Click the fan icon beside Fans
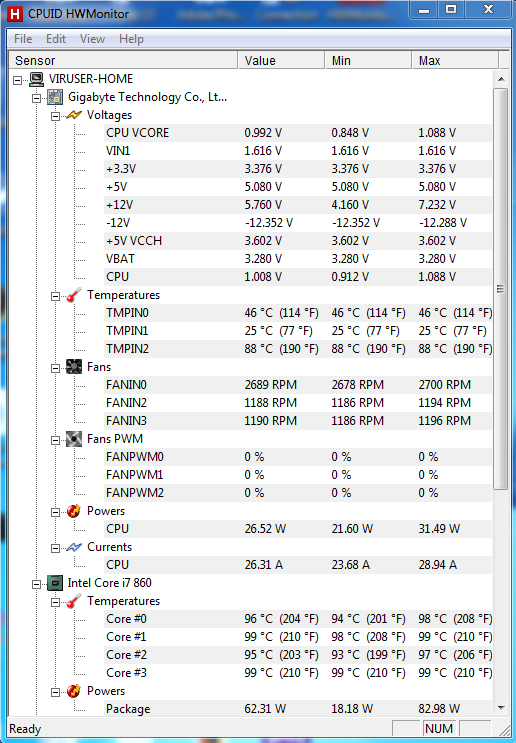Image resolution: width=516 pixels, height=743 pixels. (74, 367)
